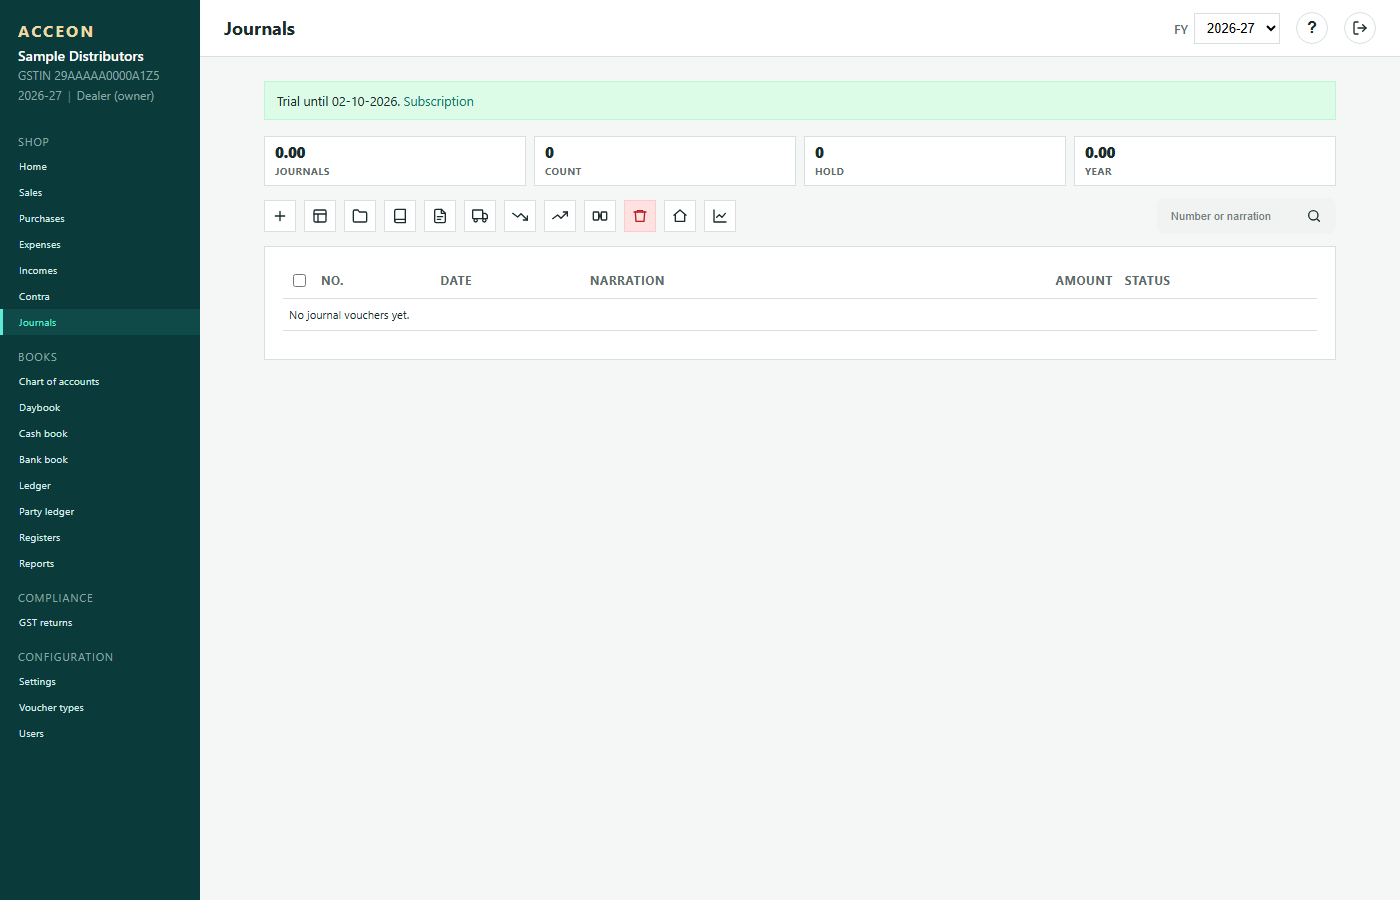Open Ledger in the sidebar

100,486
